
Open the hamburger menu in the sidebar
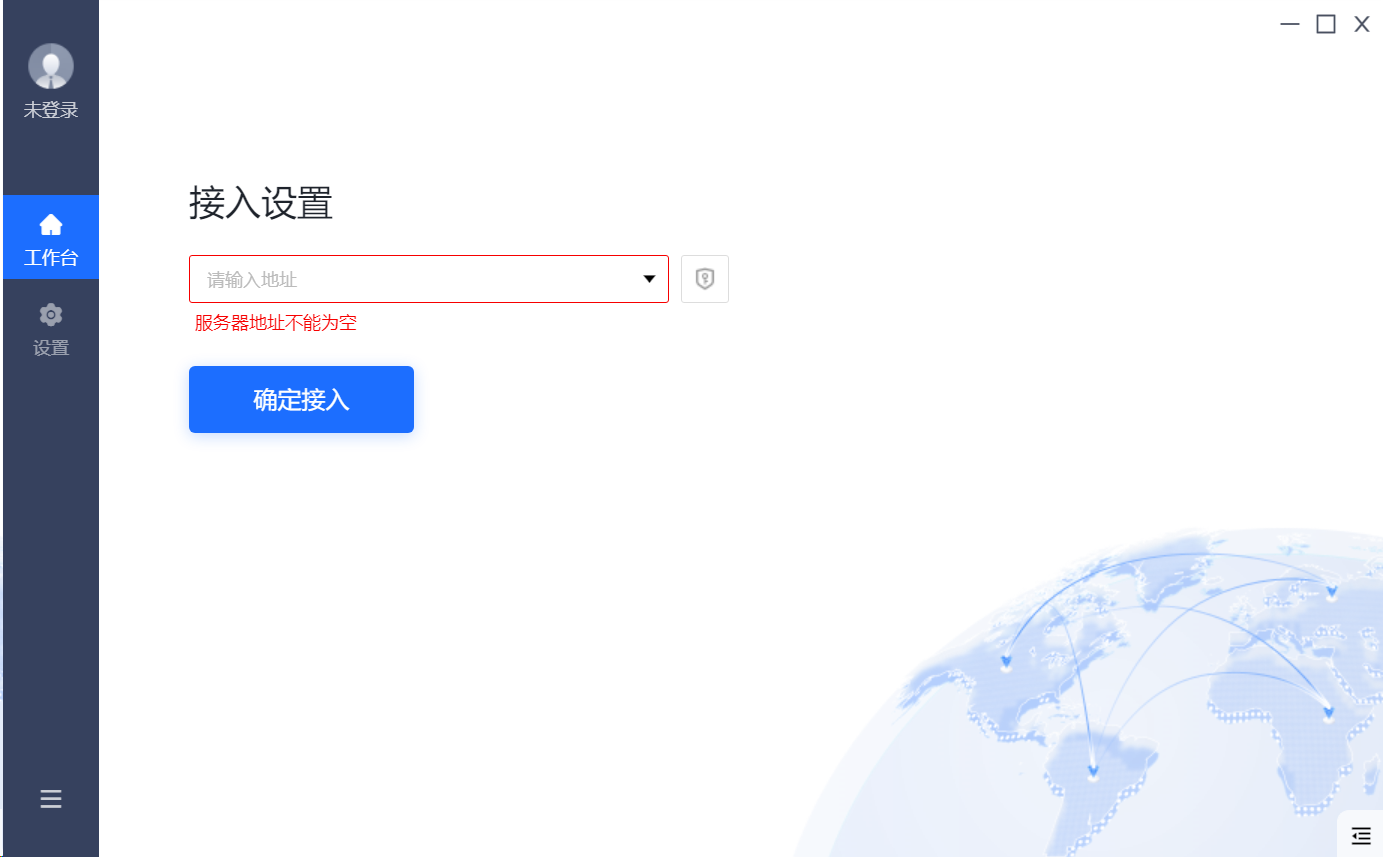point(51,799)
